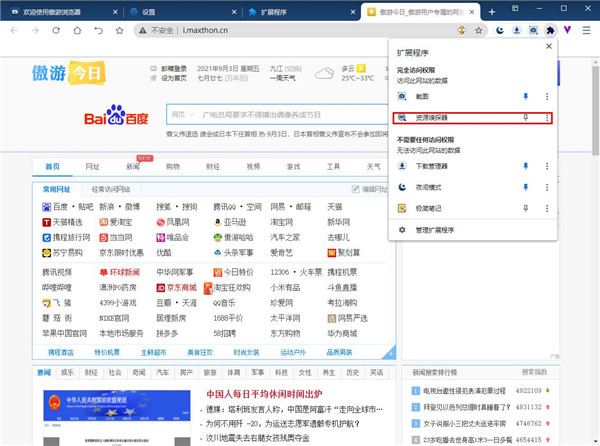Screen dimensions: 600x446
Task: Expand the 网页 search type dropdown
Action: (x=181, y=115)
